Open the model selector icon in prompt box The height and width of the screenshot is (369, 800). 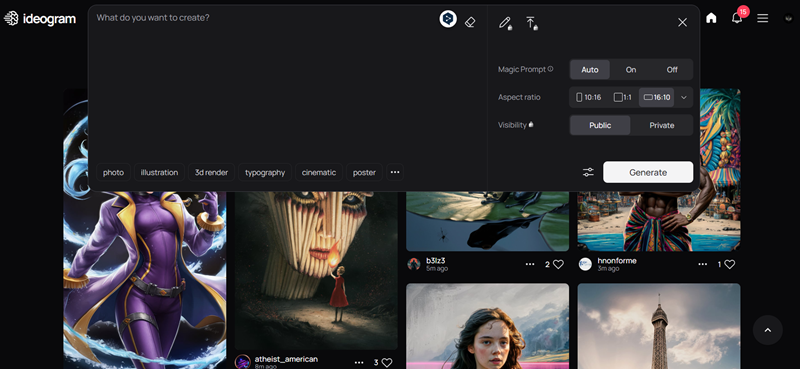[448, 19]
